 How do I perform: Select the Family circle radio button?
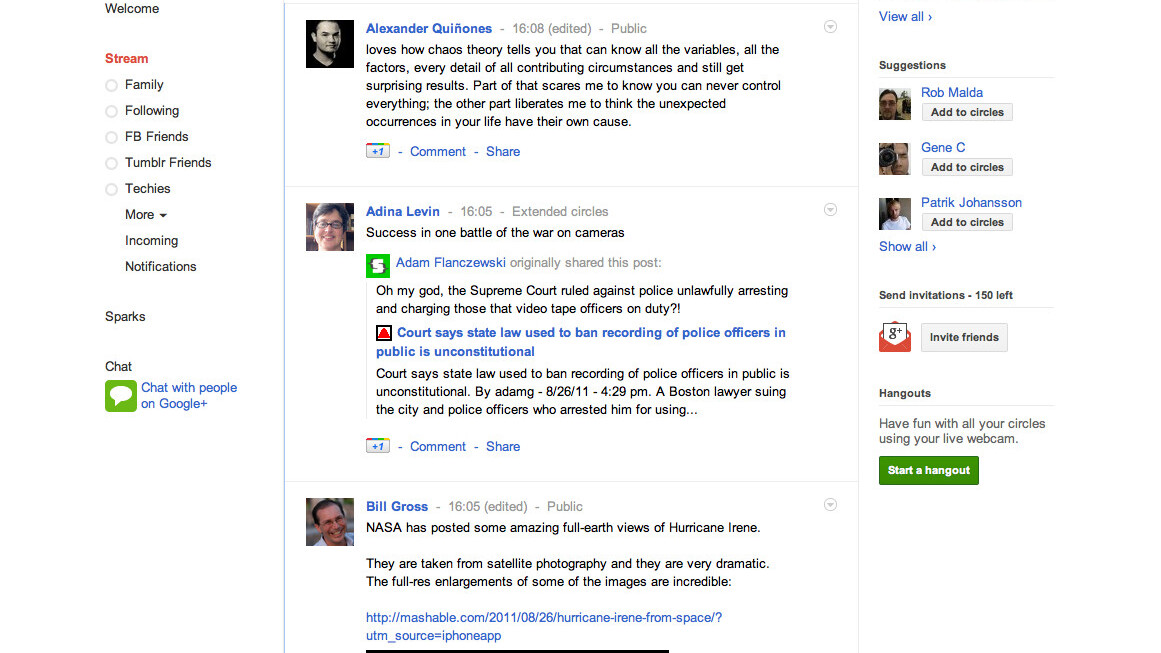coord(112,85)
